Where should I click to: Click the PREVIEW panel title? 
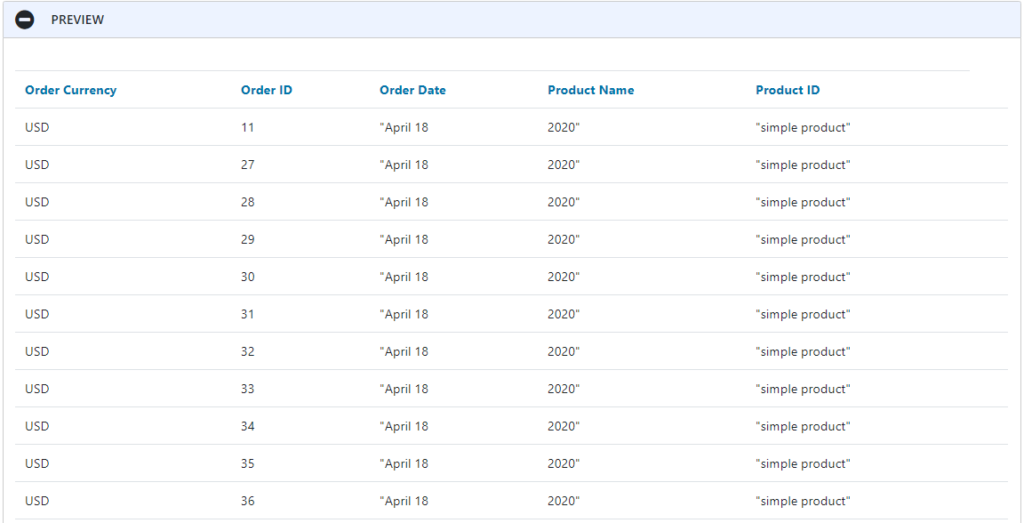pyautogui.click(x=78, y=20)
